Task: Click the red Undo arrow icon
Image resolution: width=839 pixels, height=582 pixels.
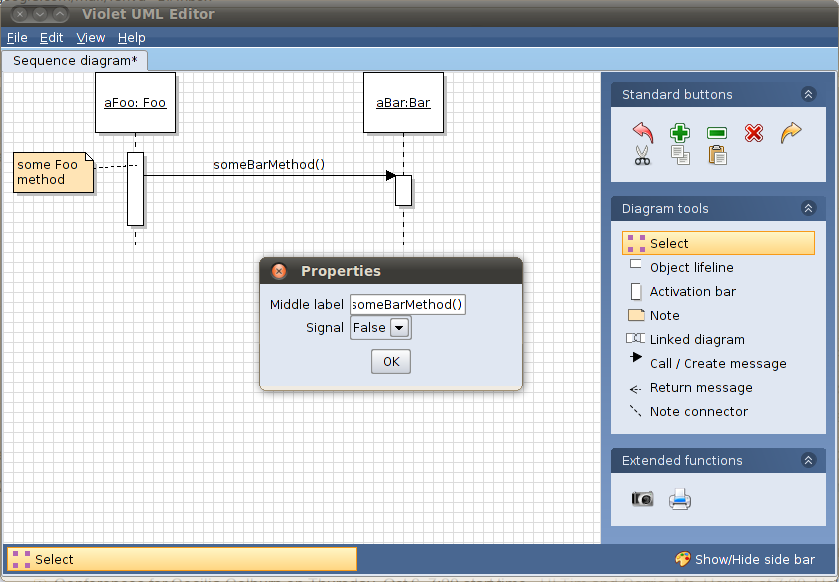Action: (x=642, y=133)
